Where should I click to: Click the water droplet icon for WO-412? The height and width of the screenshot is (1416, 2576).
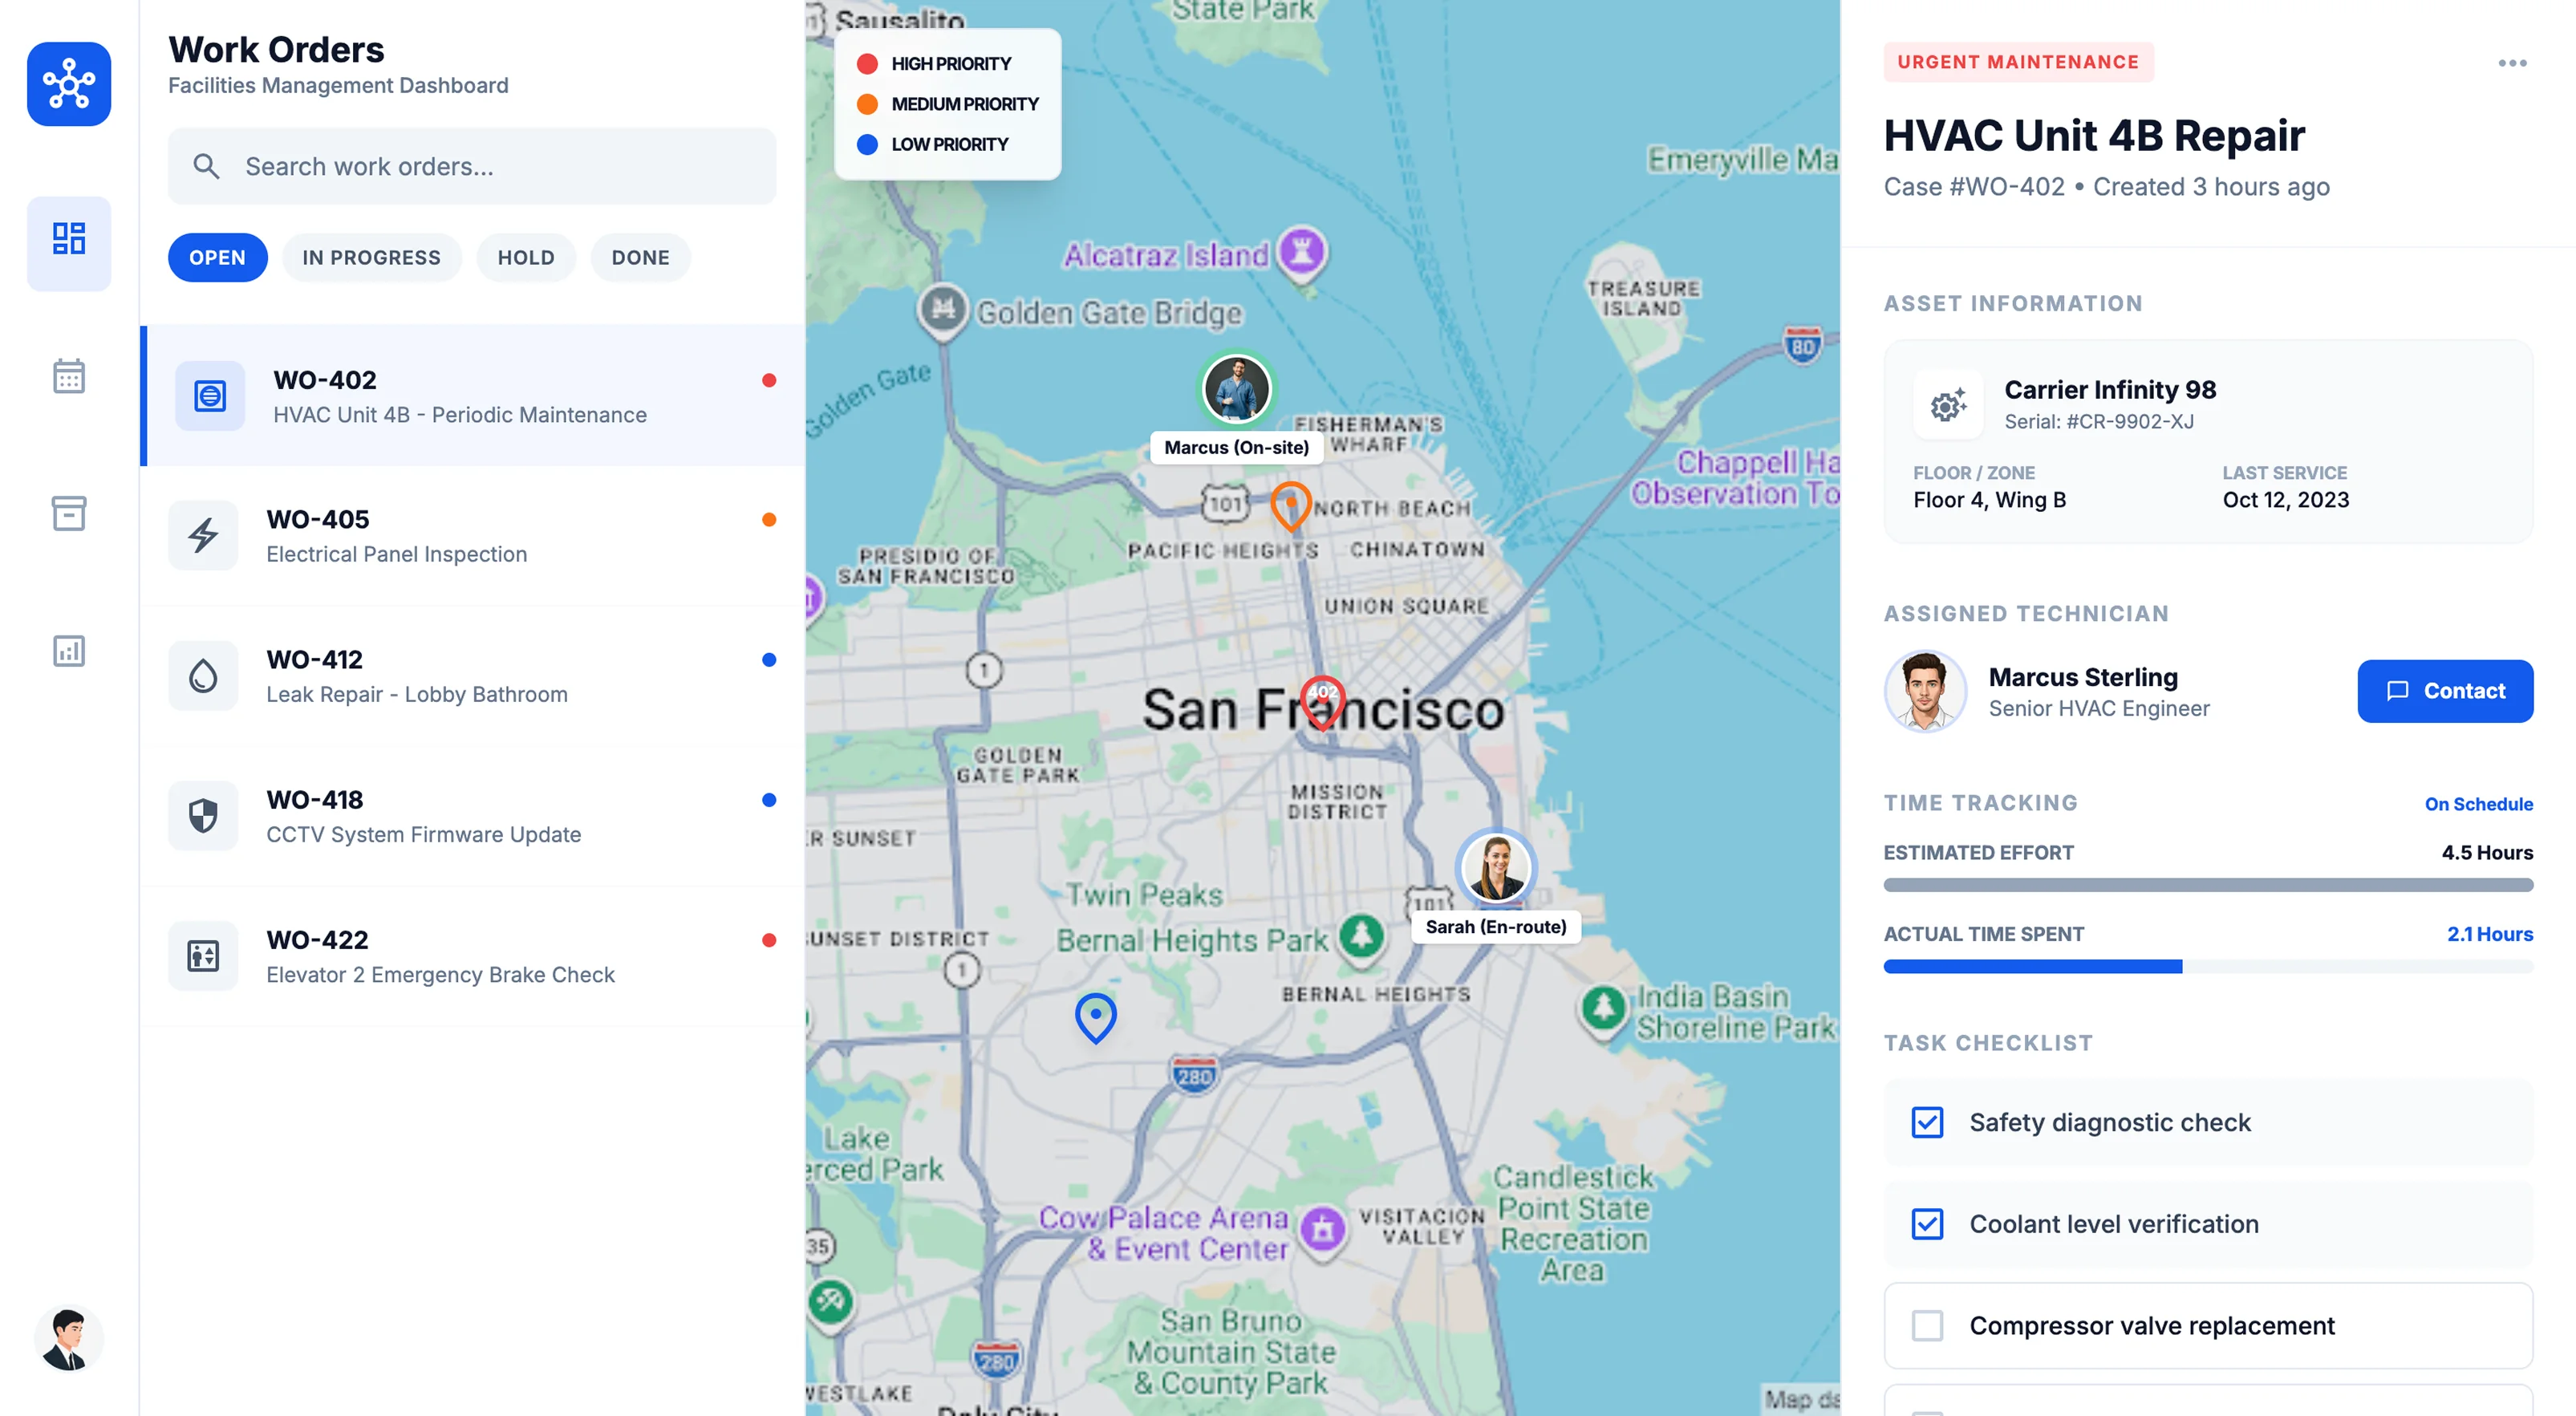pyautogui.click(x=202, y=675)
